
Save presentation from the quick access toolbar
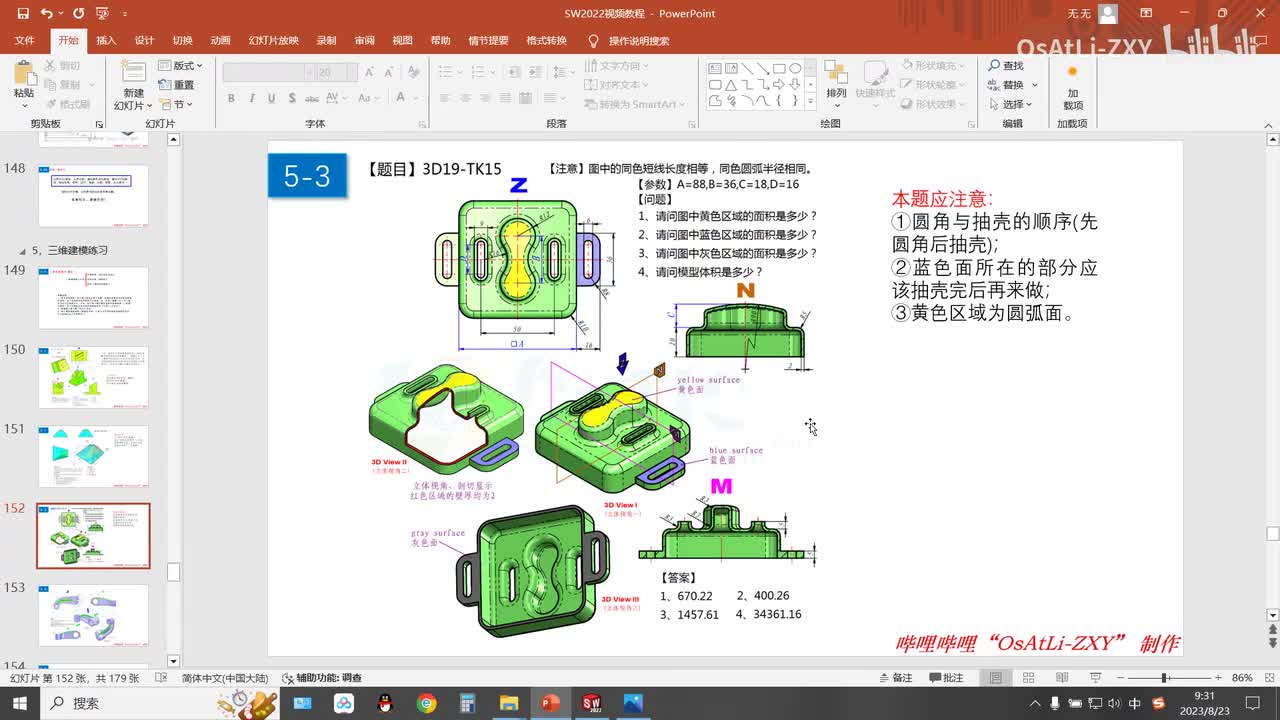21,14
